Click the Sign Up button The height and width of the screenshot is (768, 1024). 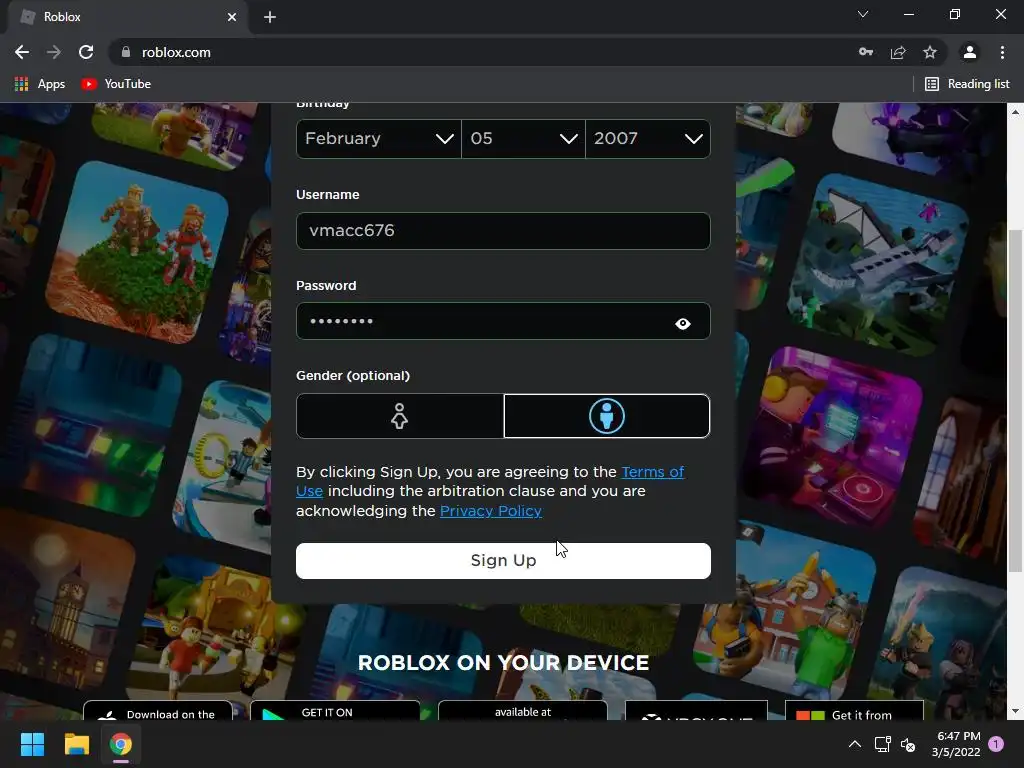(x=503, y=561)
